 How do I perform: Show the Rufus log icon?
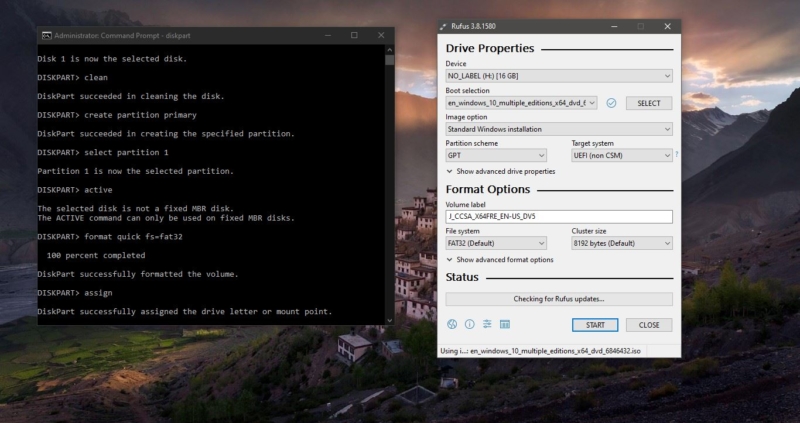point(505,324)
